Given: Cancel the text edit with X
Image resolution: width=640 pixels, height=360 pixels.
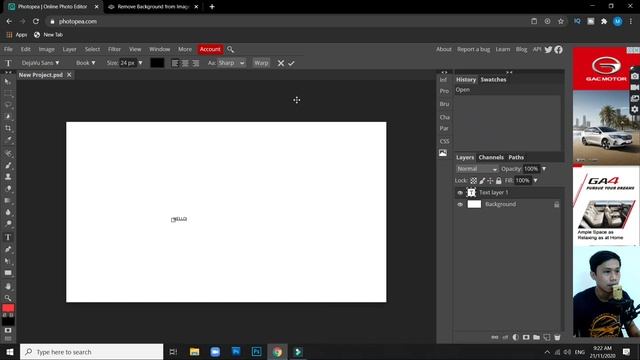Looking at the screenshot, I should coord(280,63).
